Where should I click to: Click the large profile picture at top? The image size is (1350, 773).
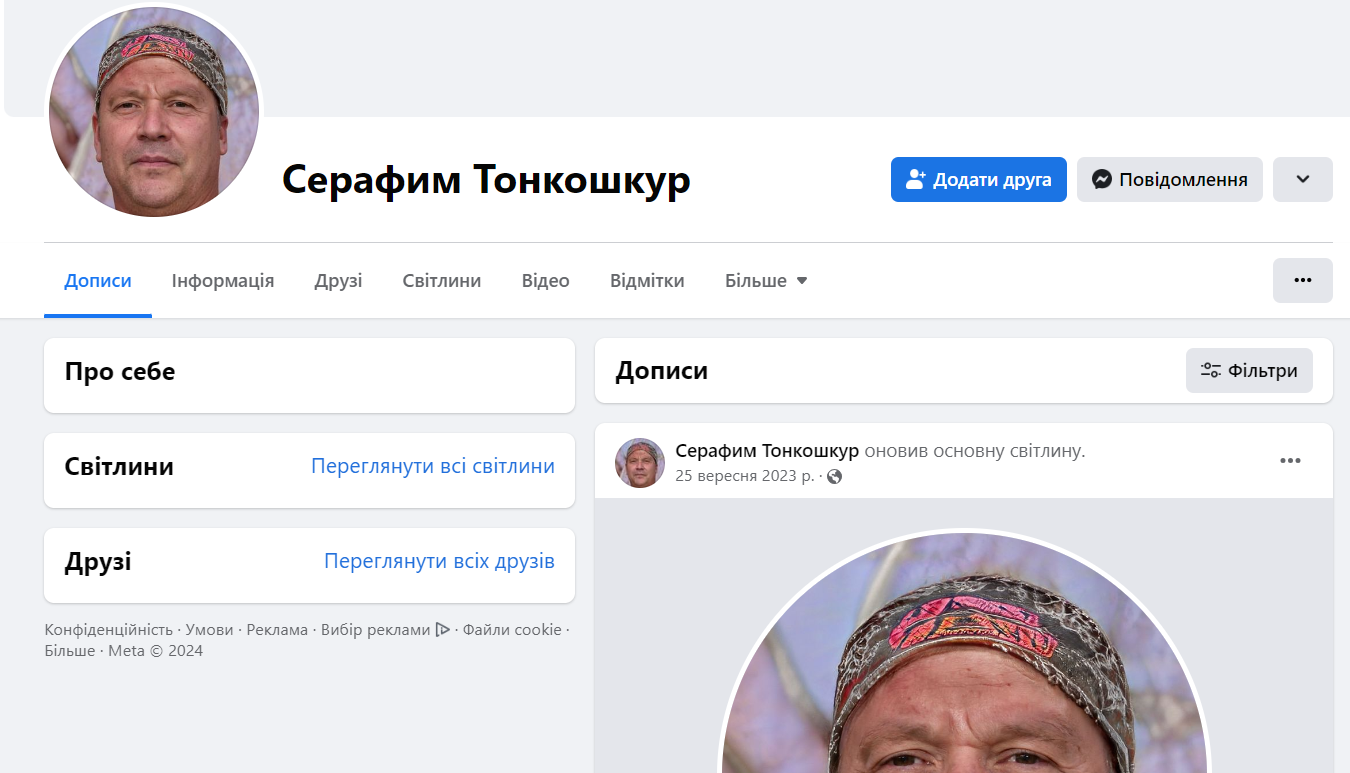154,112
